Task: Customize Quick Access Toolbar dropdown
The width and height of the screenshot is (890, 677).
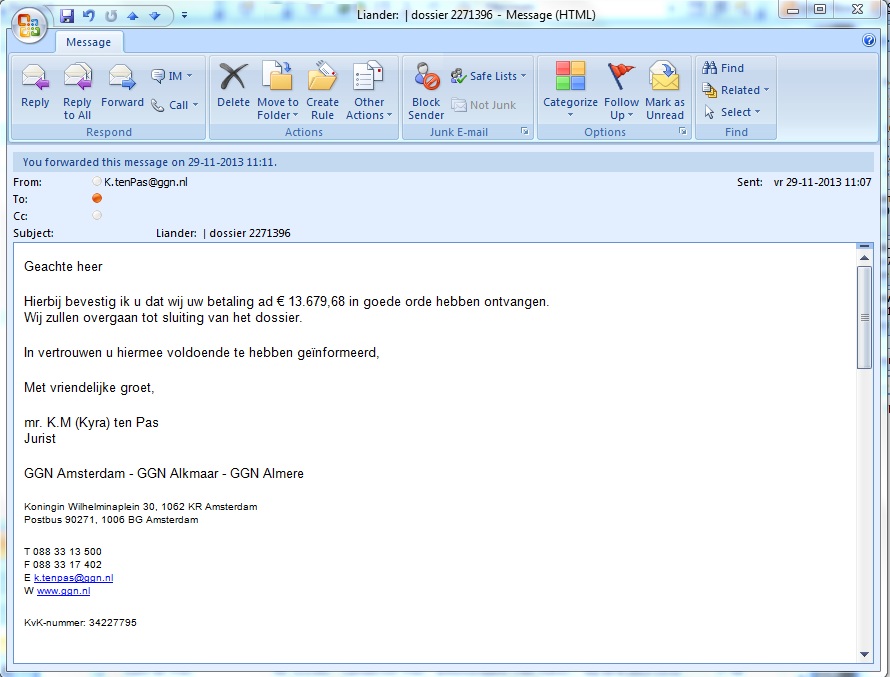Action: (184, 15)
